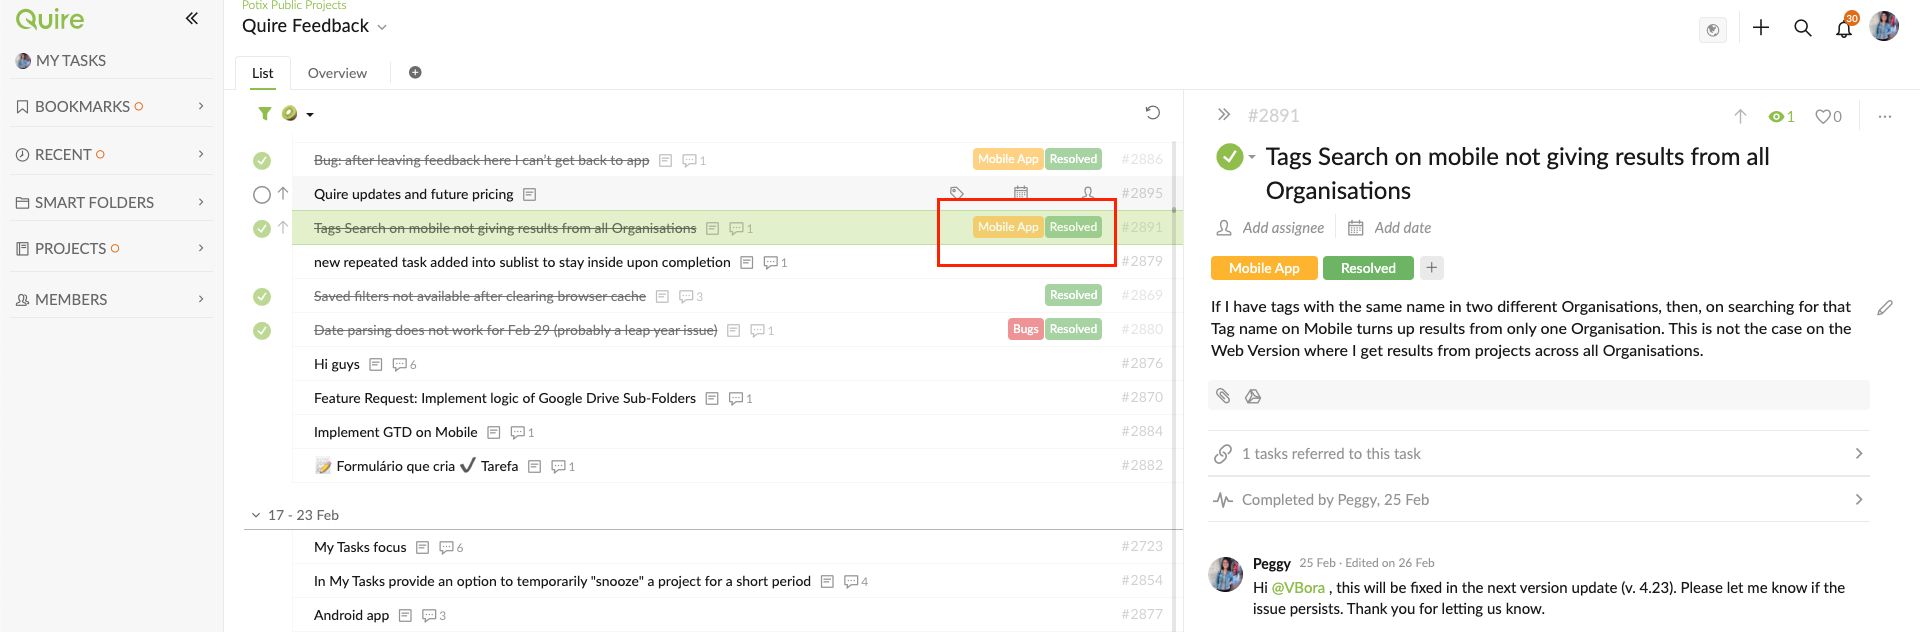Open the search magnifier icon
Screen dimensions: 1920x632
(1803, 28)
